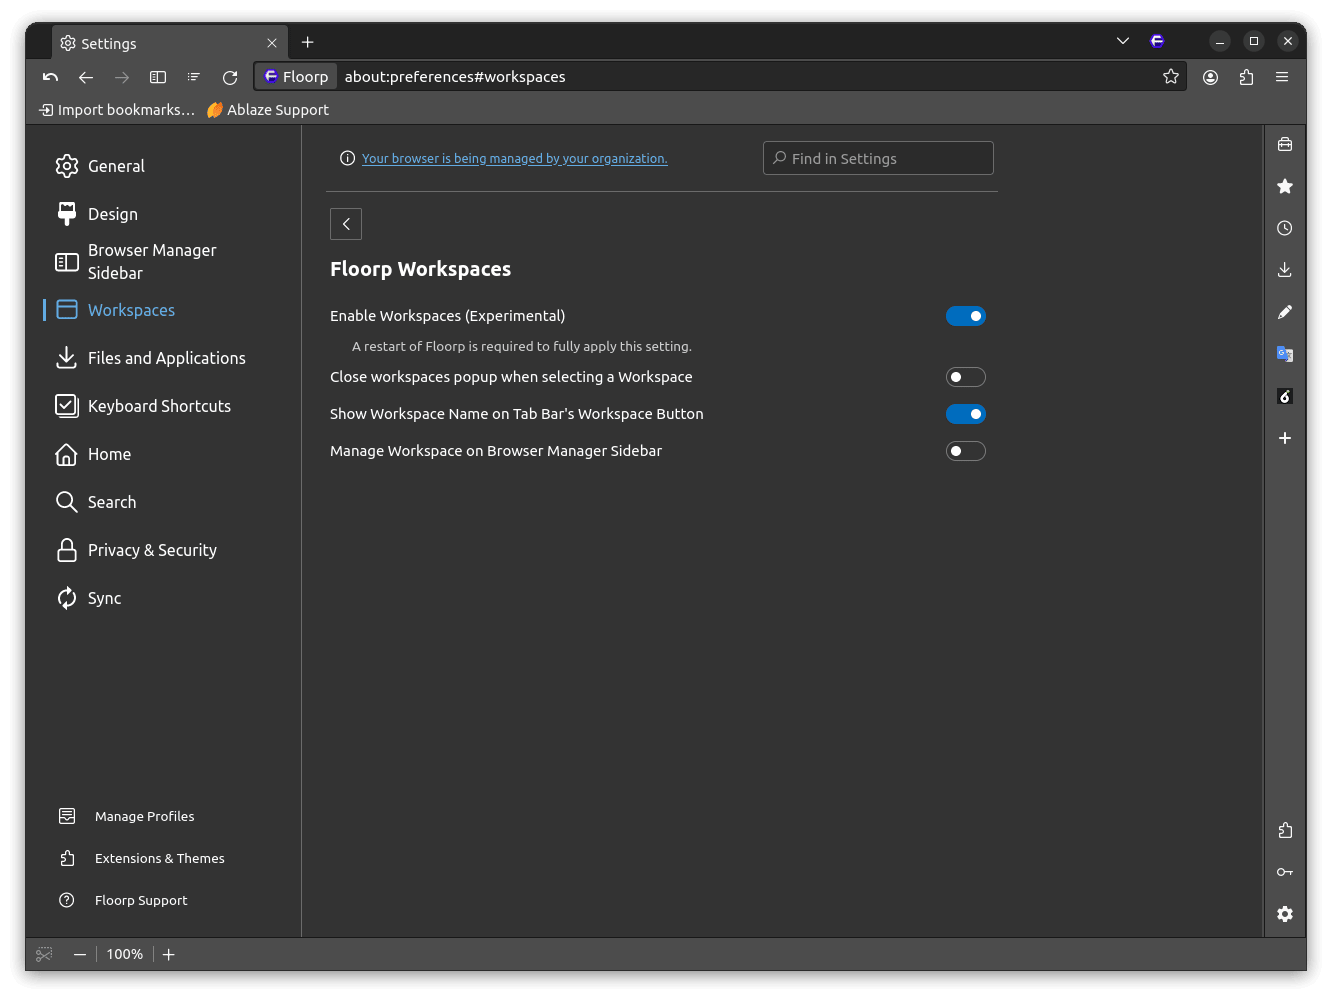Add a new webpanel to sidebar

pyautogui.click(x=1285, y=438)
